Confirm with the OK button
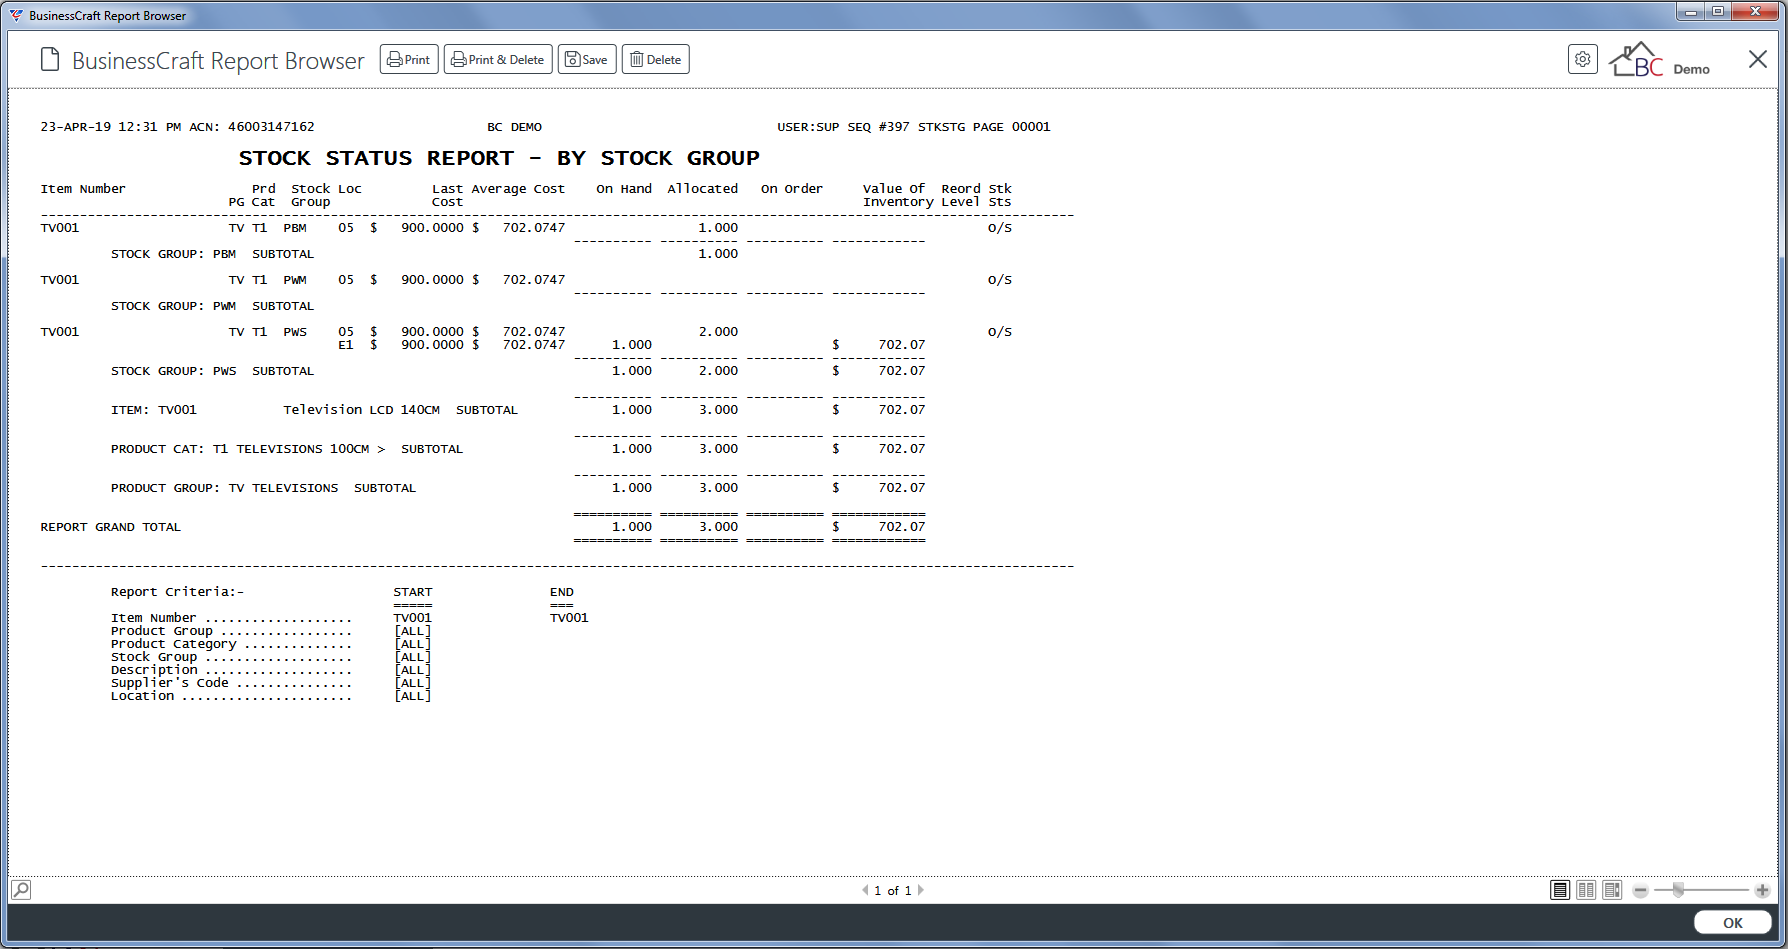The image size is (1788, 949). 1733,923
